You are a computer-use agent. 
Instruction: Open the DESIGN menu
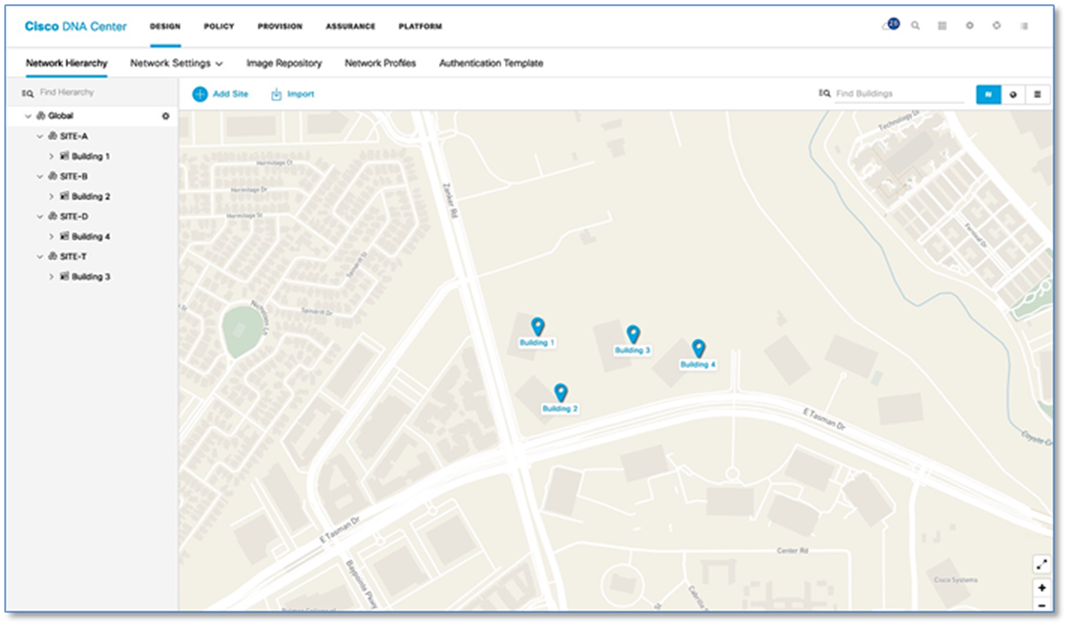(165, 27)
